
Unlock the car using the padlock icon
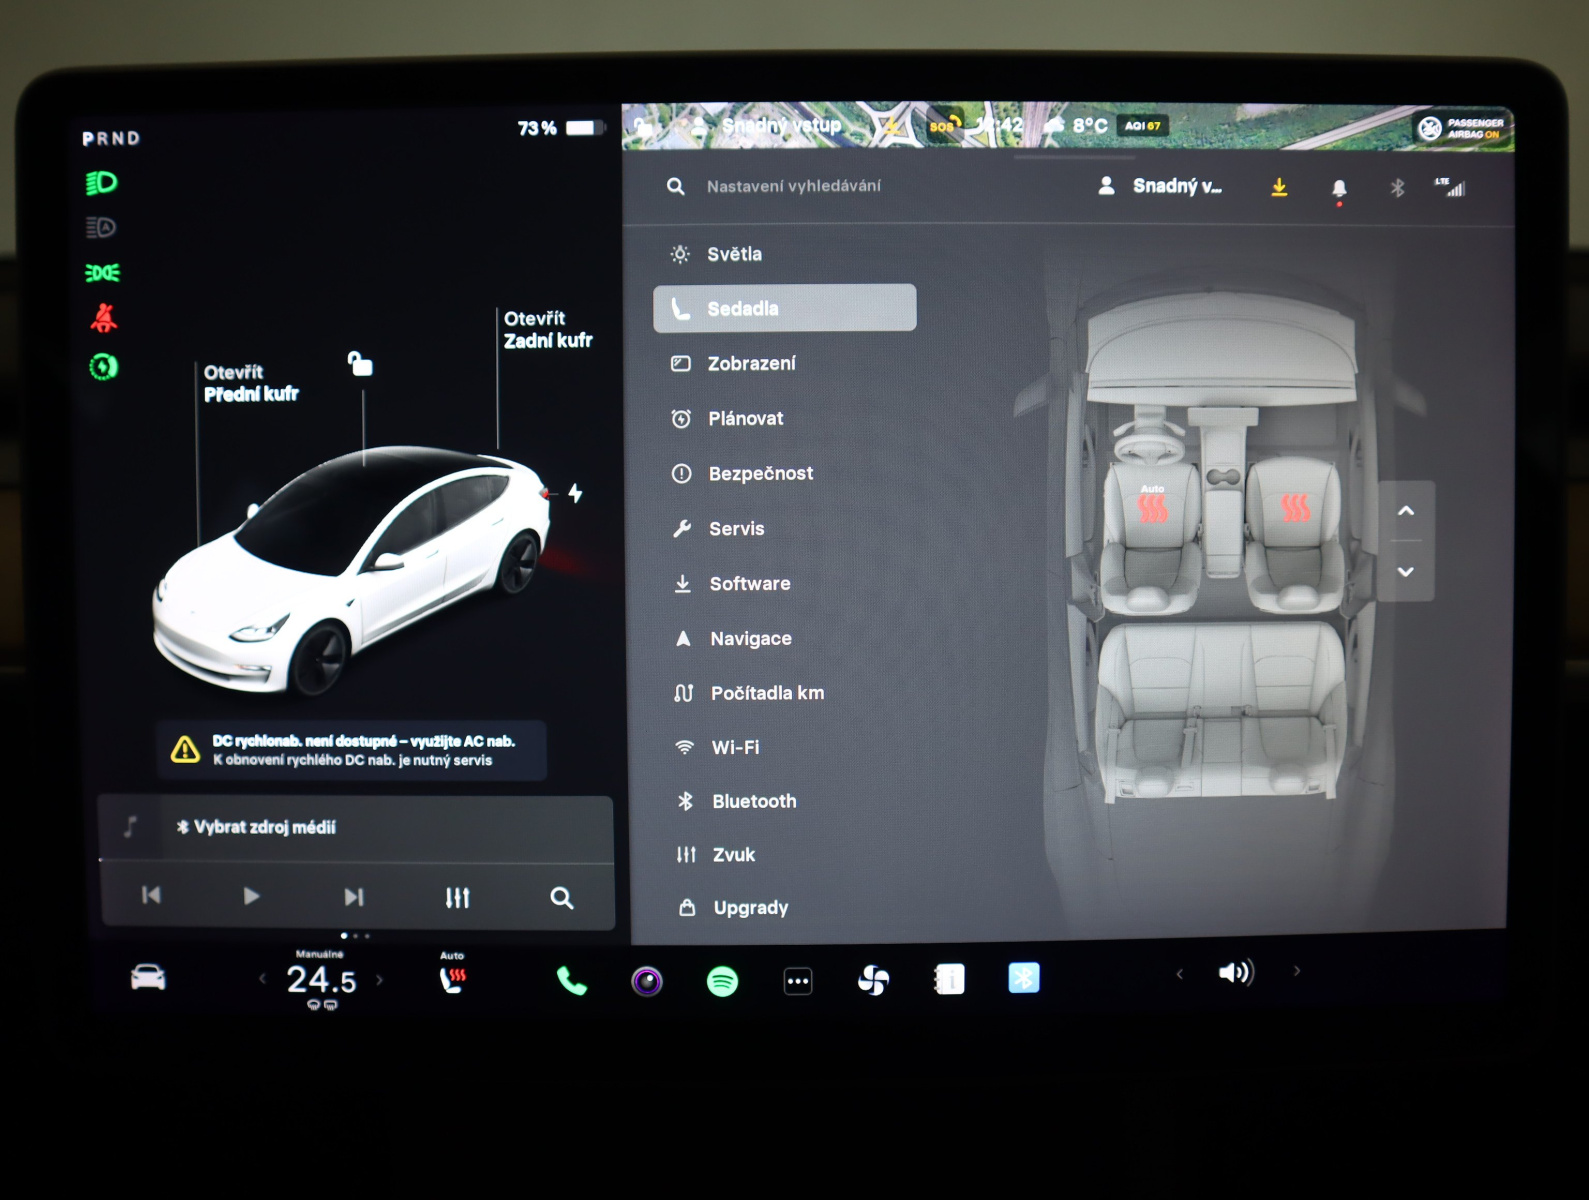360,363
